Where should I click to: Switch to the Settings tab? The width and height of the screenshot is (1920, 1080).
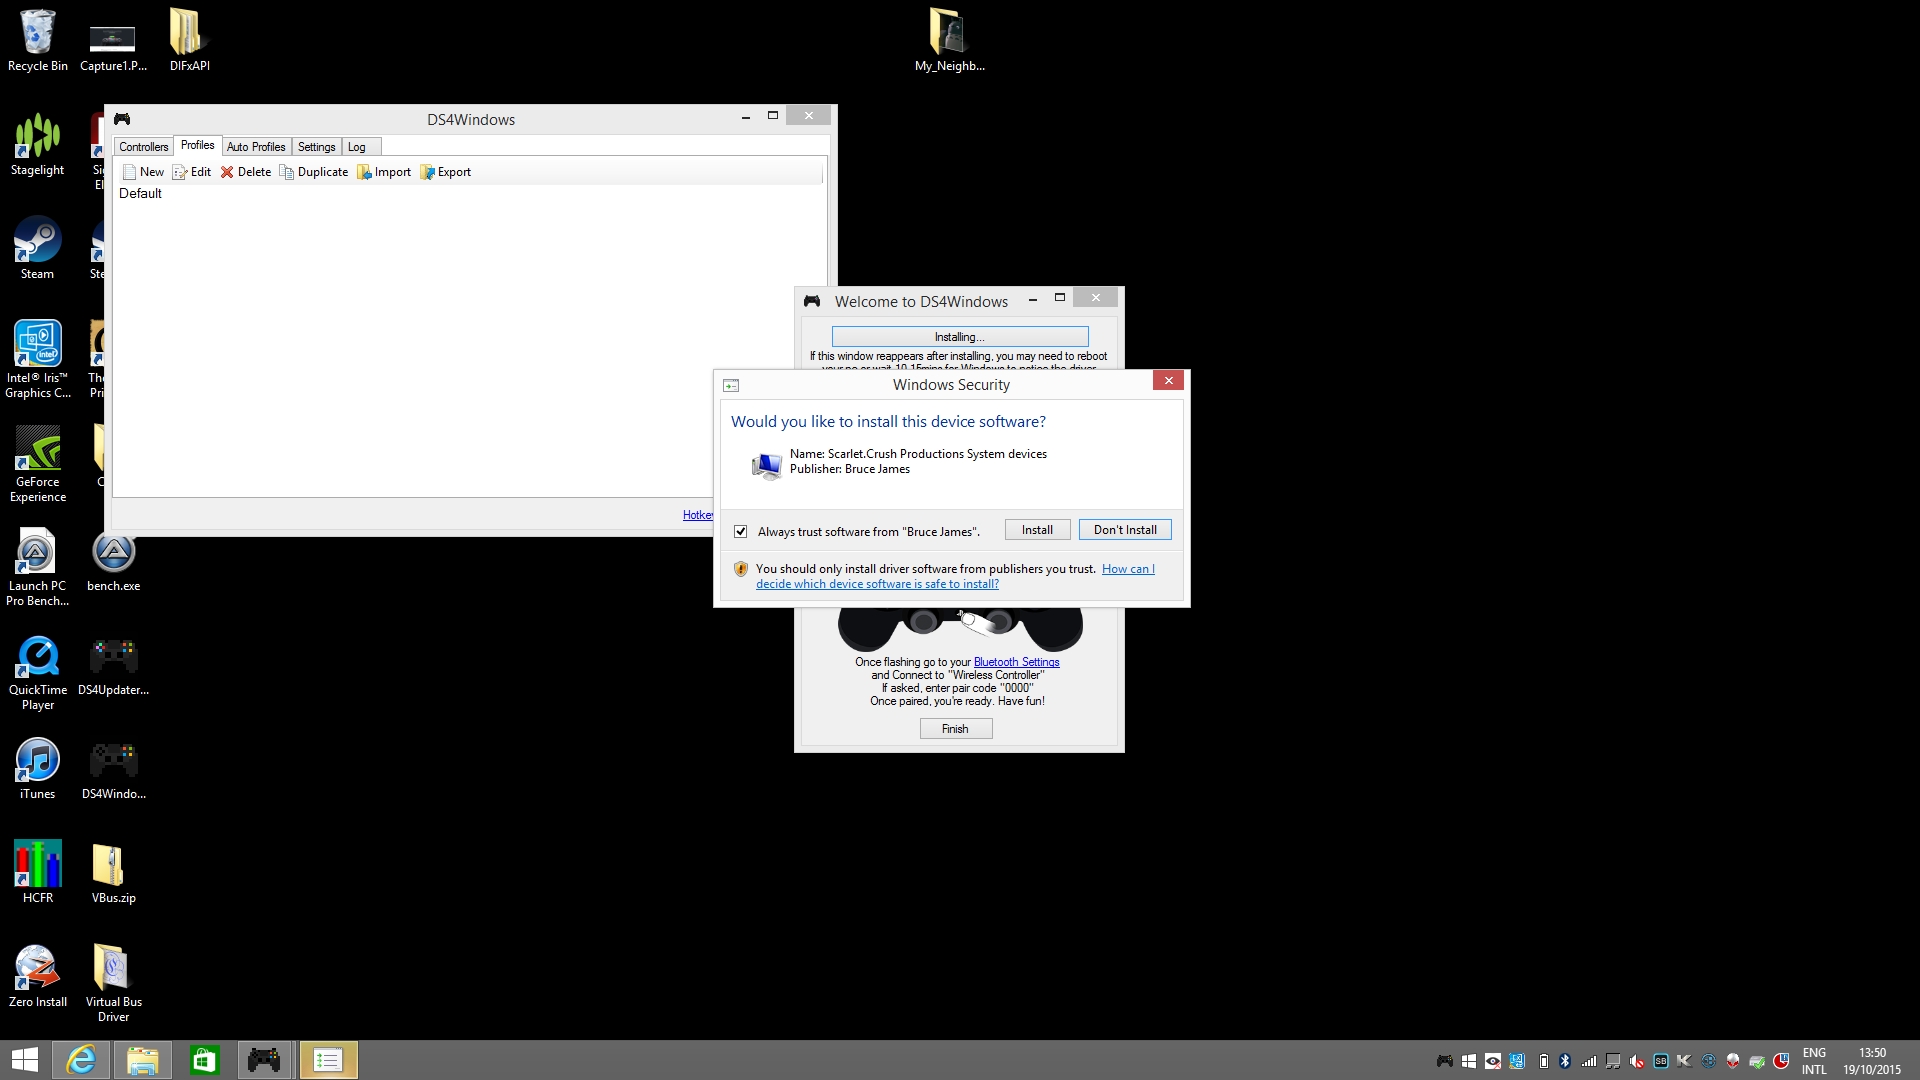(316, 147)
